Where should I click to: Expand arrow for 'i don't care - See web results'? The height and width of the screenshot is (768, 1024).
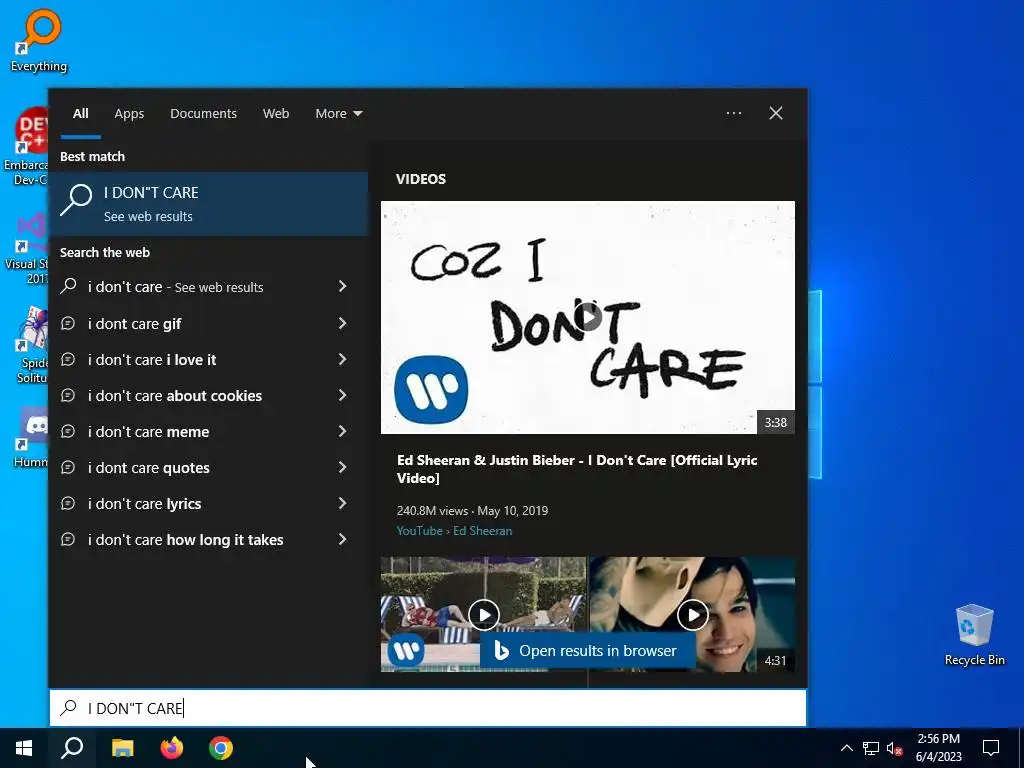click(342, 286)
